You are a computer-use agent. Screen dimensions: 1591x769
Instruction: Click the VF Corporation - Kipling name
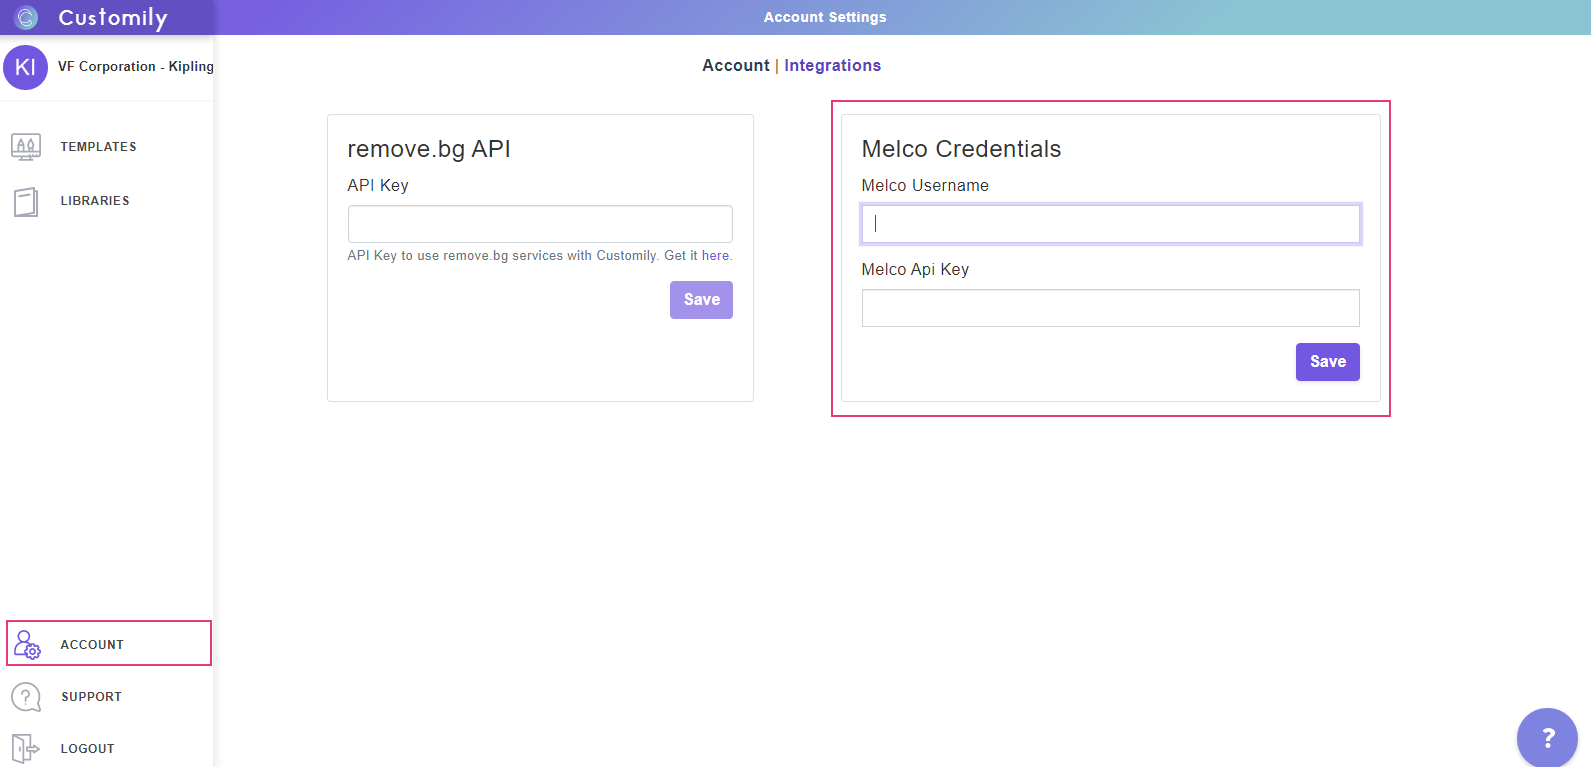(135, 67)
